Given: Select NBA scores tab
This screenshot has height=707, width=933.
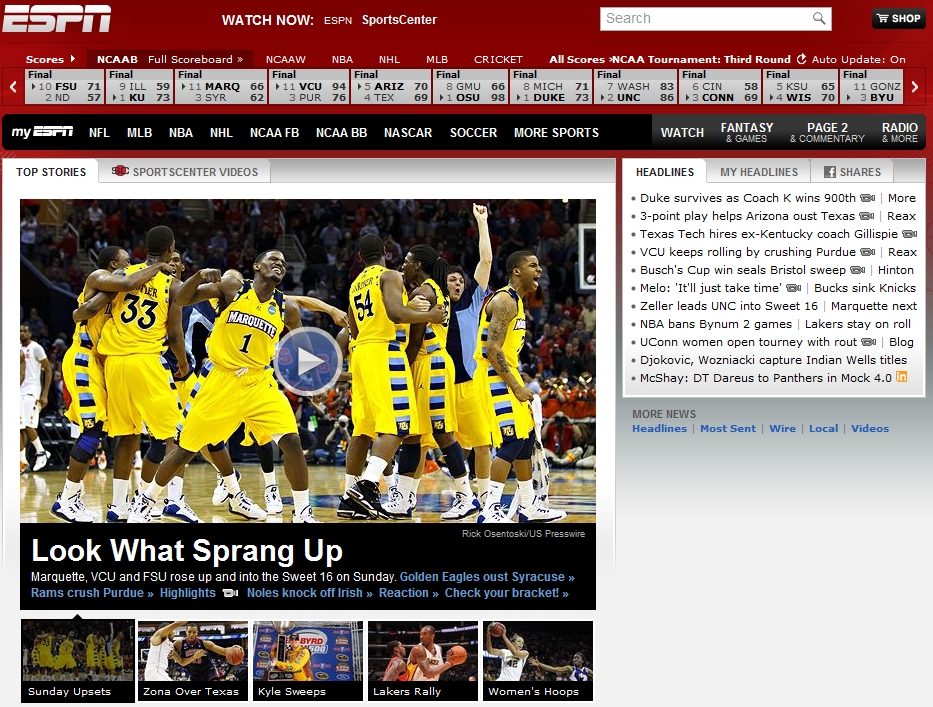Looking at the screenshot, I should (x=342, y=59).
